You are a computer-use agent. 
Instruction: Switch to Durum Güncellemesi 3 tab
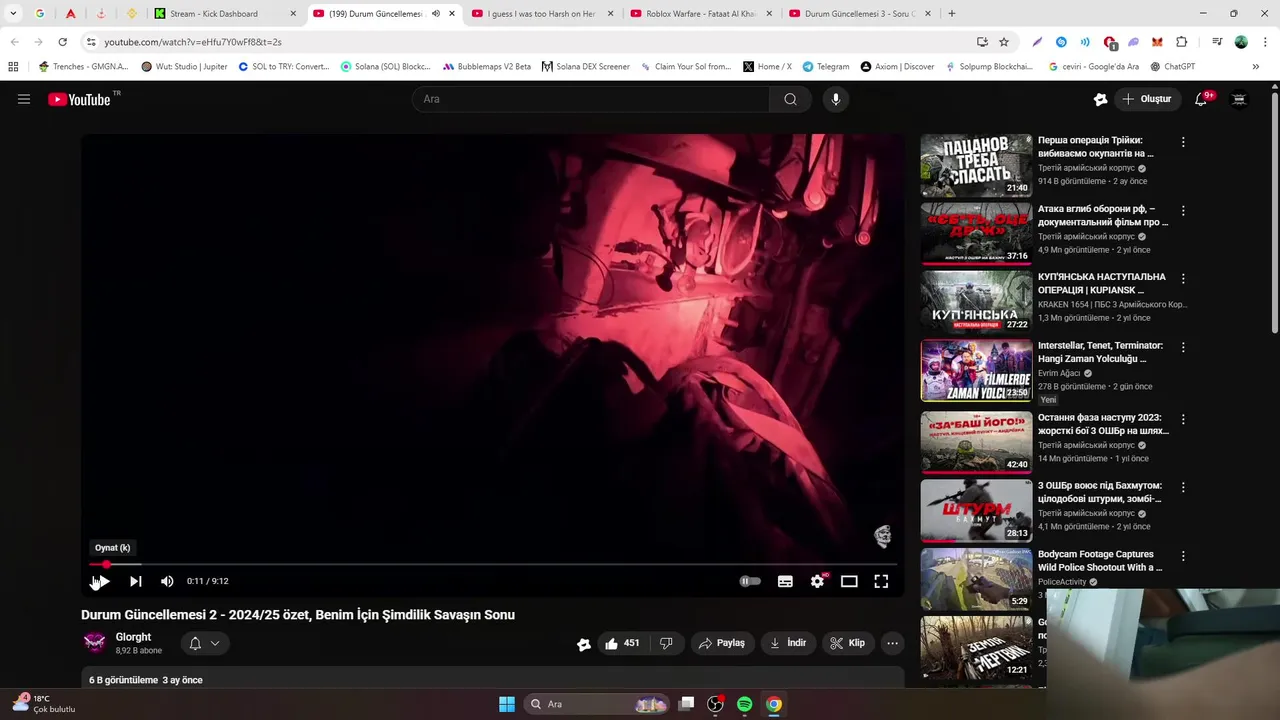pyautogui.click(x=859, y=14)
